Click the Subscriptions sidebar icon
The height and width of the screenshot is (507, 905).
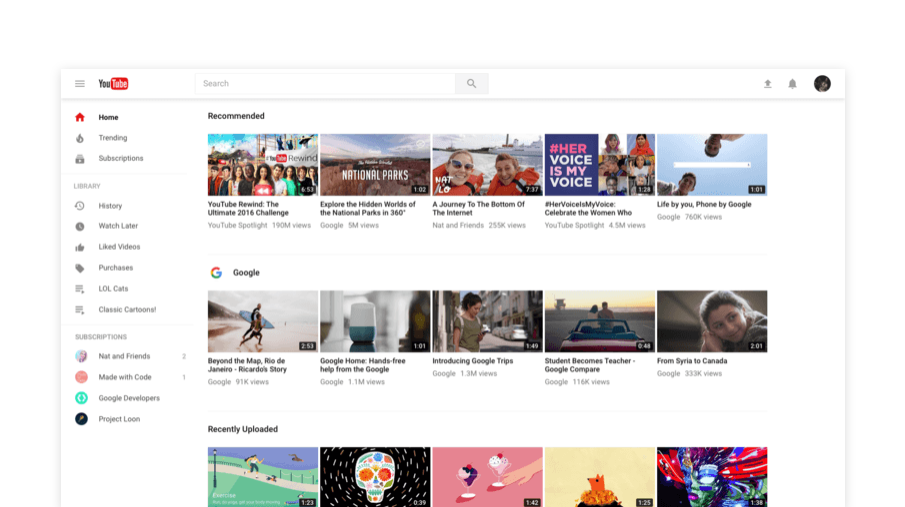pyautogui.click(x=80, y=159)
